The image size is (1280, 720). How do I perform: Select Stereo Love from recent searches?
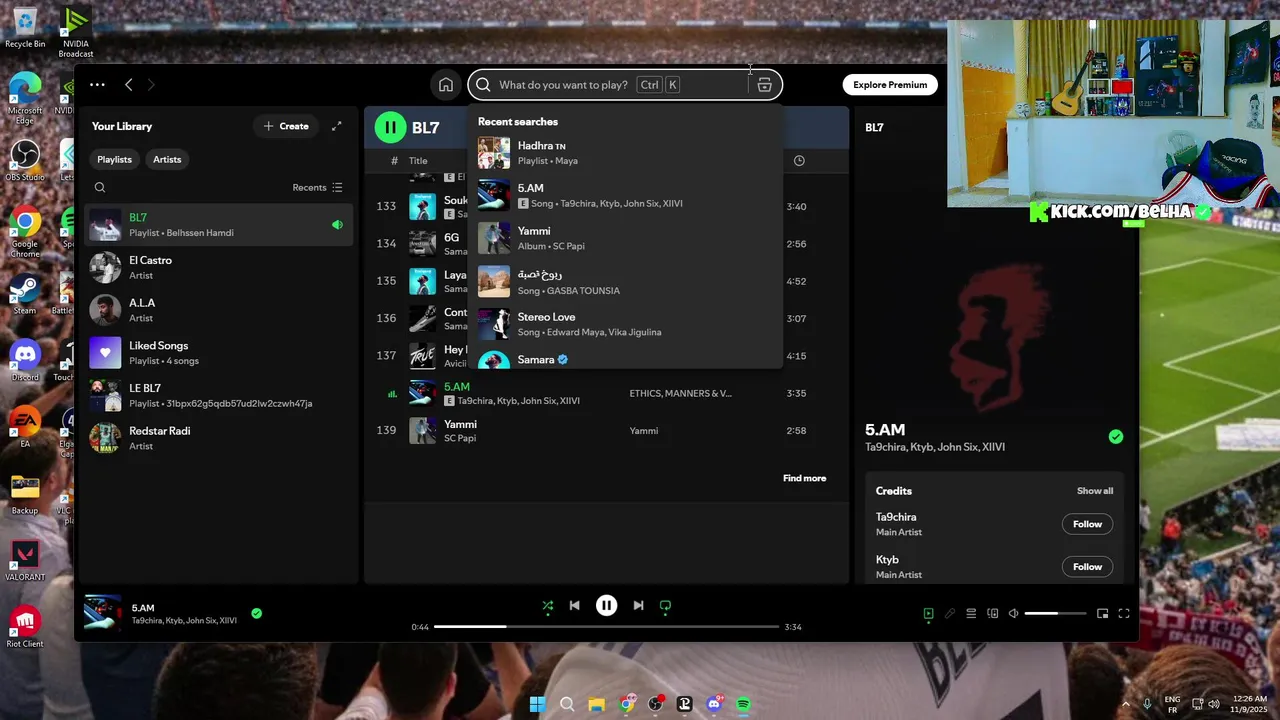tap(625, 324)
